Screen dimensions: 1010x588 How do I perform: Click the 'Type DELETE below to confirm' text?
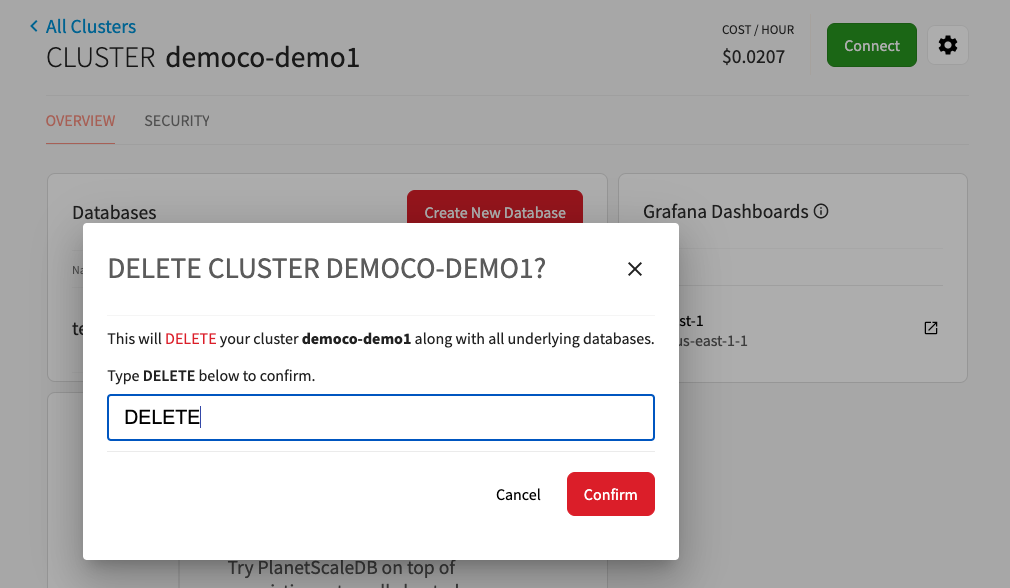coord(211,375)
